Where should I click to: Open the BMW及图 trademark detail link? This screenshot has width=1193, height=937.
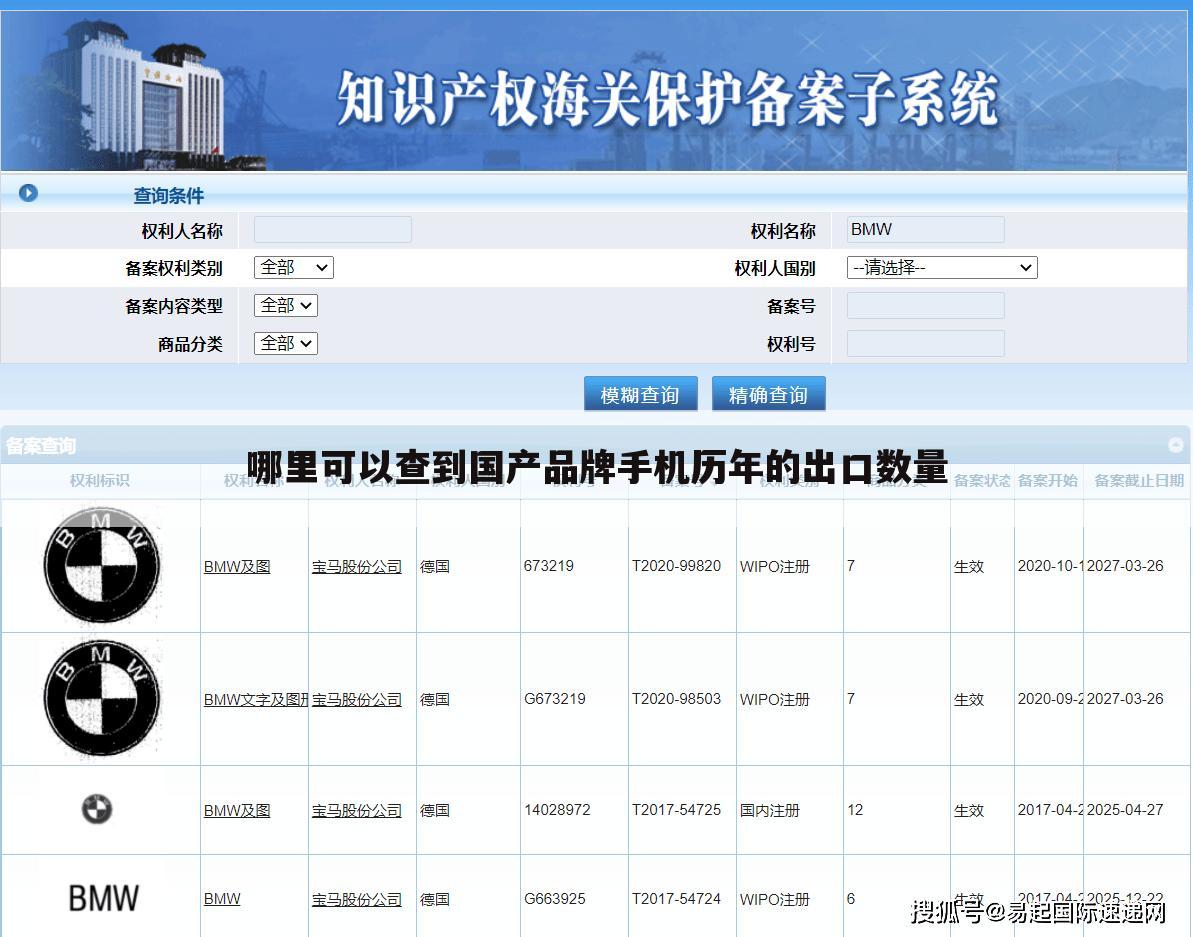coord(236,566)
